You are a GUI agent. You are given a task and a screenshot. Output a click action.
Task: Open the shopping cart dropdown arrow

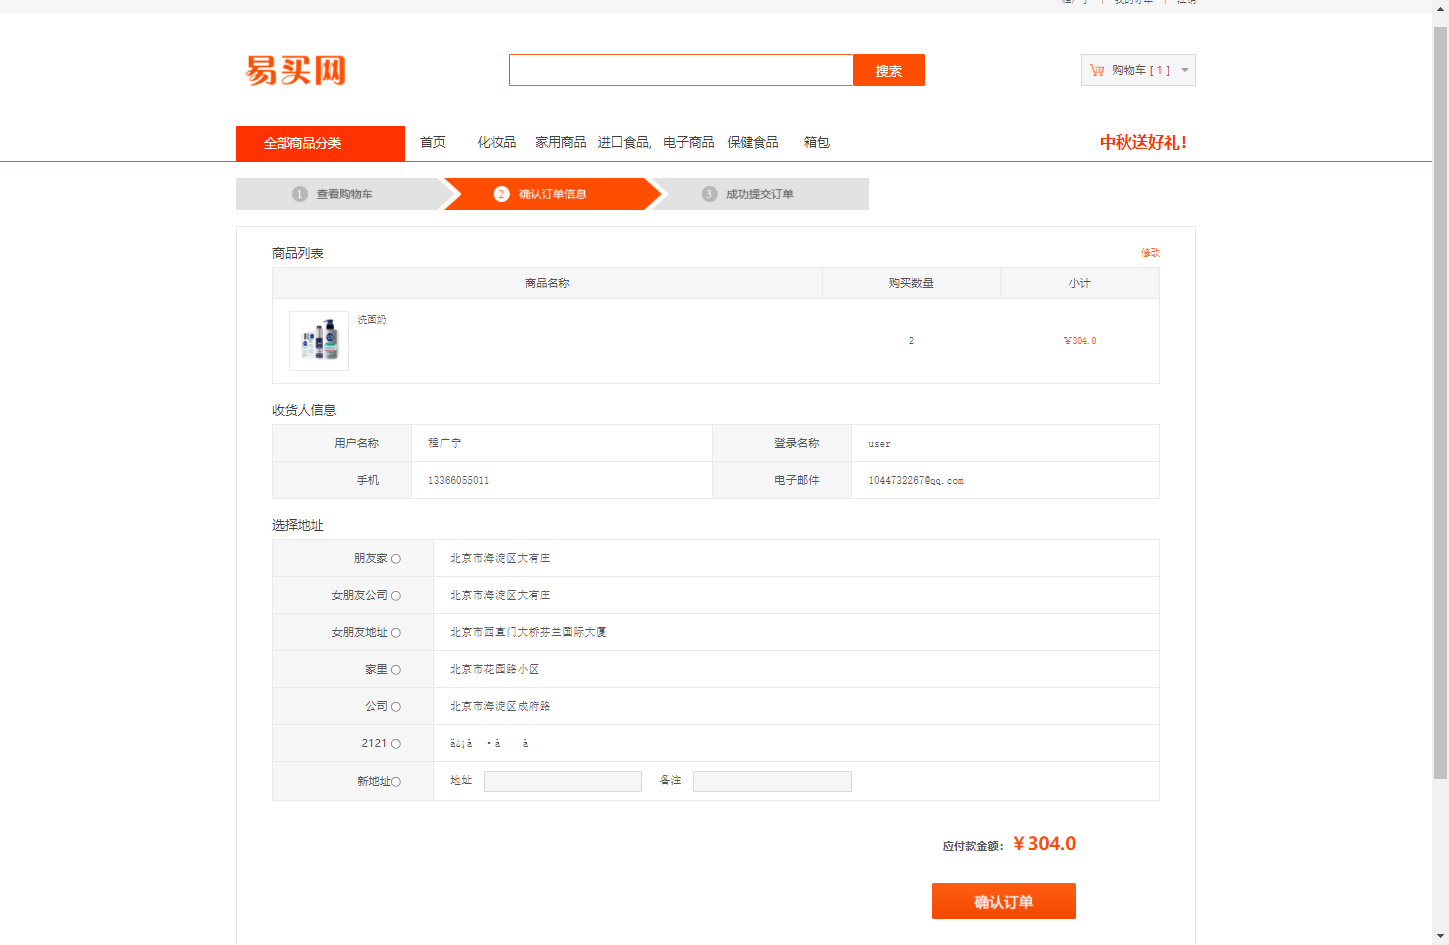click(x=1182, y=70)
